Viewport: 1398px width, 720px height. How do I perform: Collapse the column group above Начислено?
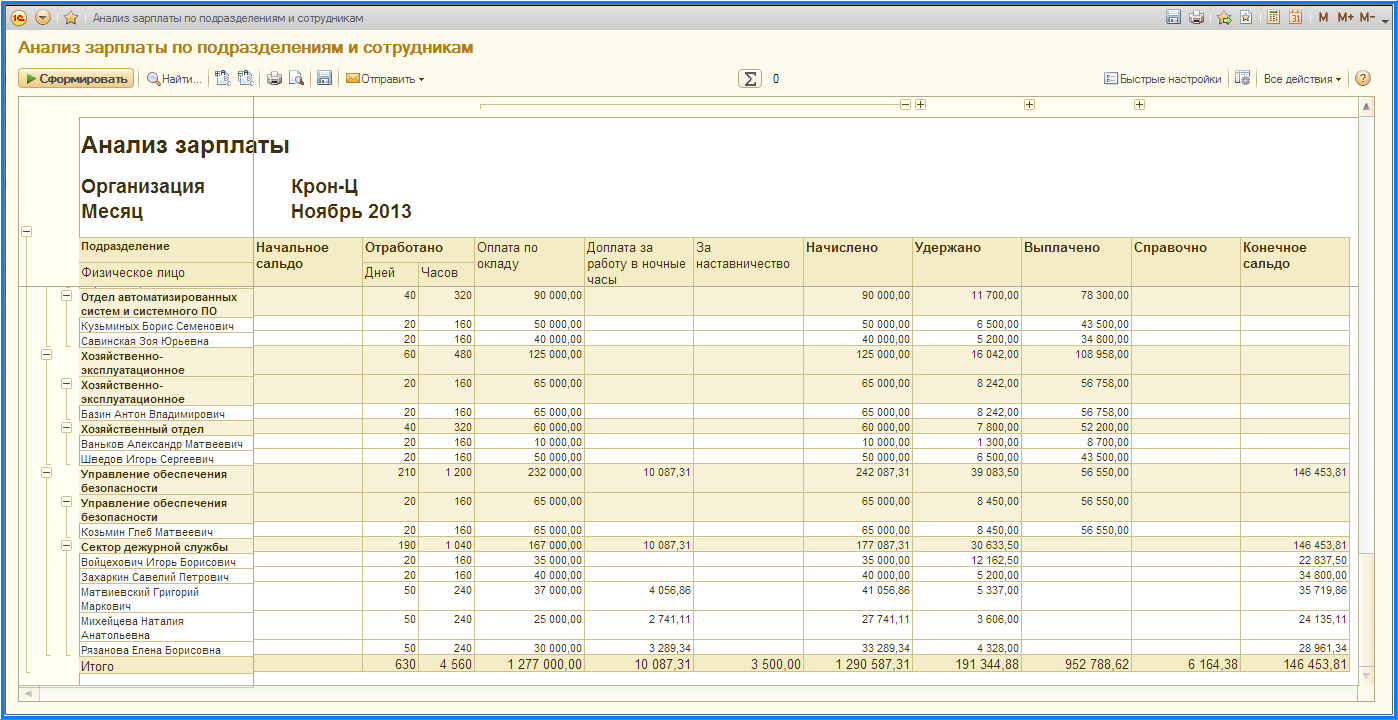[x=905, y=105]
